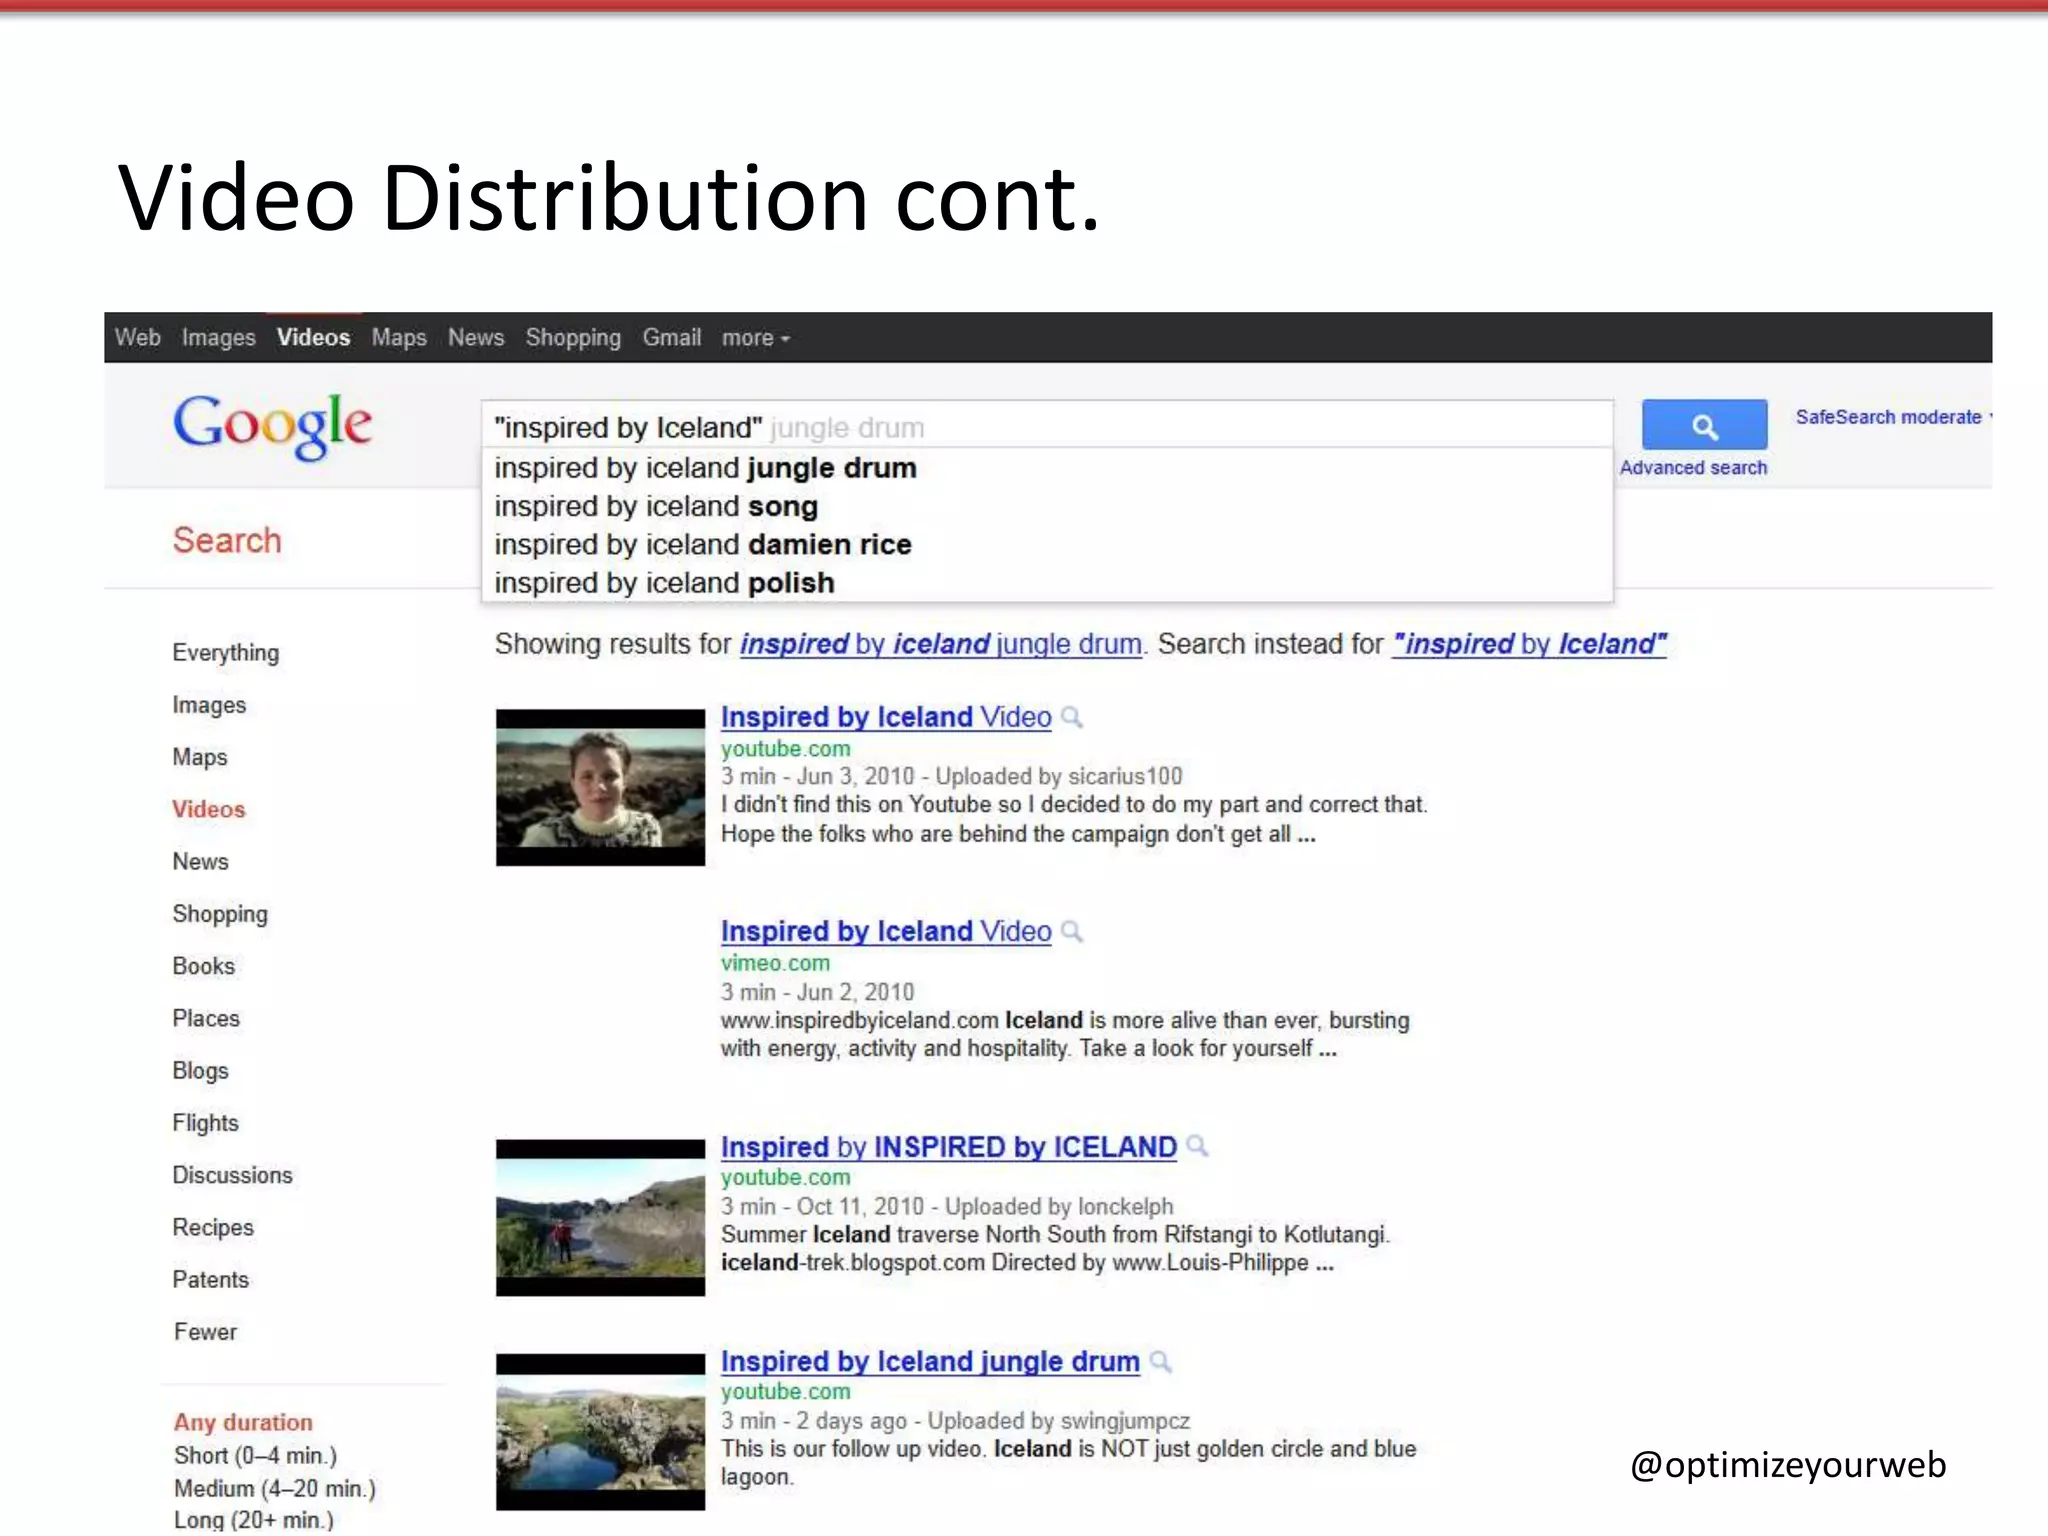2048x1536 pixels.
Task: Select 'Patents' in left sidebar
Action: (210, 1279)
